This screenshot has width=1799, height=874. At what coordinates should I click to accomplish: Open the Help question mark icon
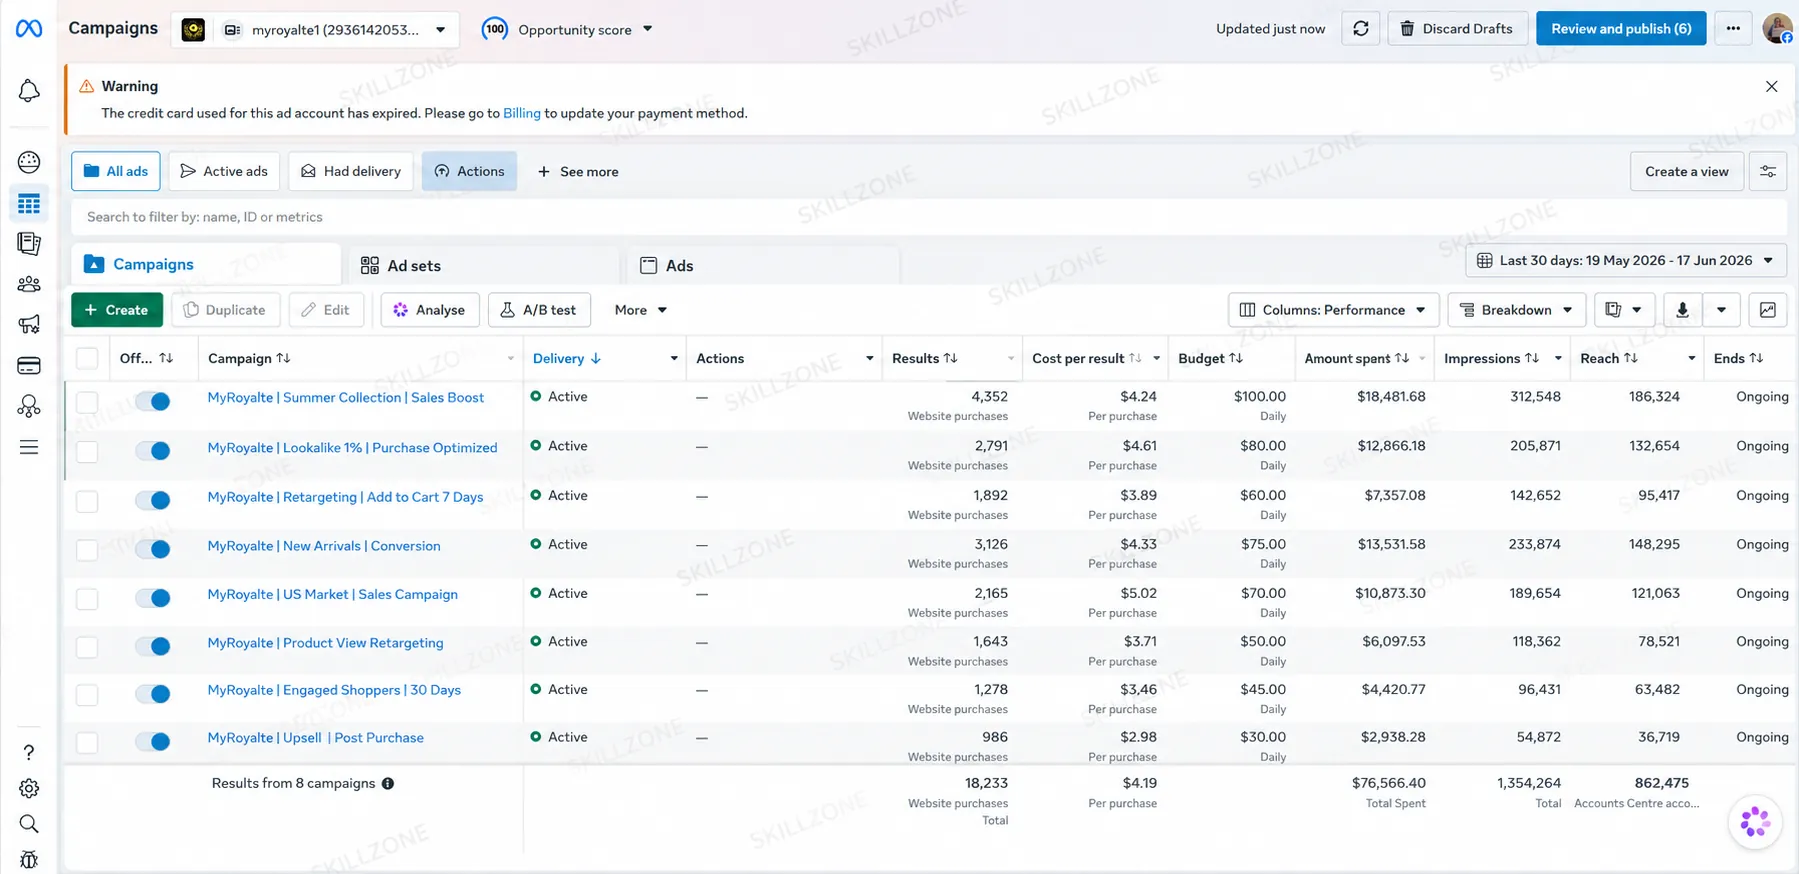29,752
